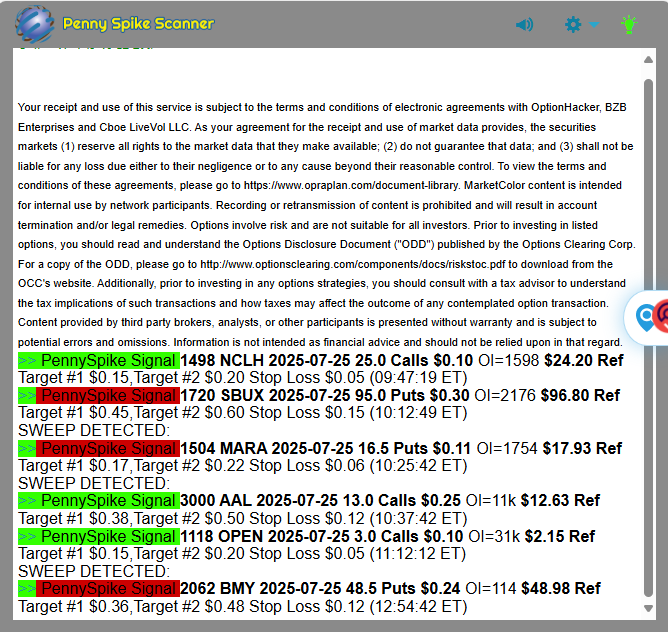The width and height of the screenshot is (668, 632).
Task: Open settings via the gear icon
Action: [573, 24]
